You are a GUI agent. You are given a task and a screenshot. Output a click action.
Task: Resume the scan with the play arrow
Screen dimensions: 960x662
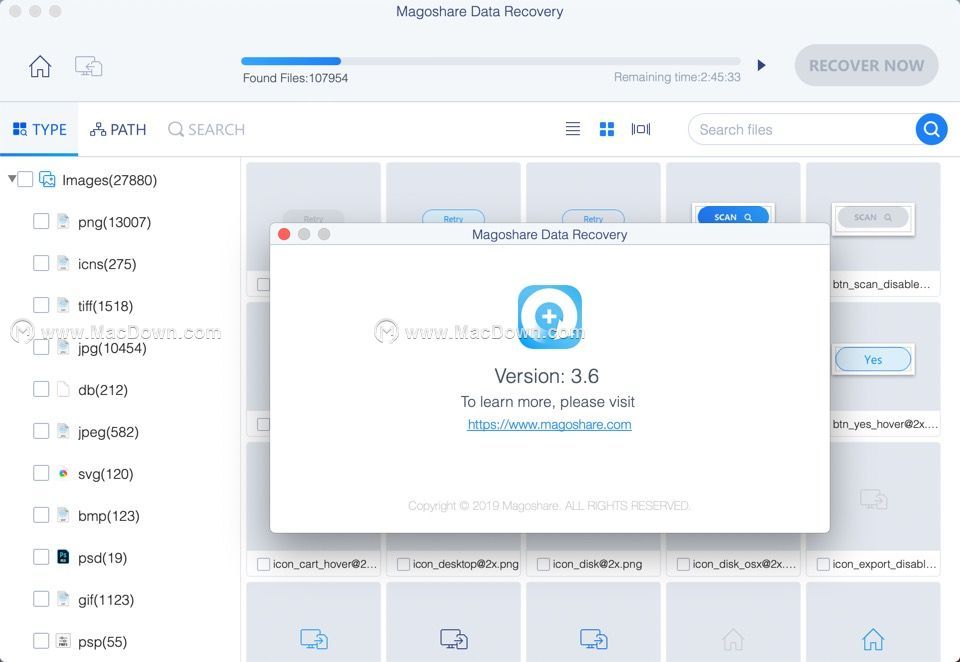click(761, 65)
